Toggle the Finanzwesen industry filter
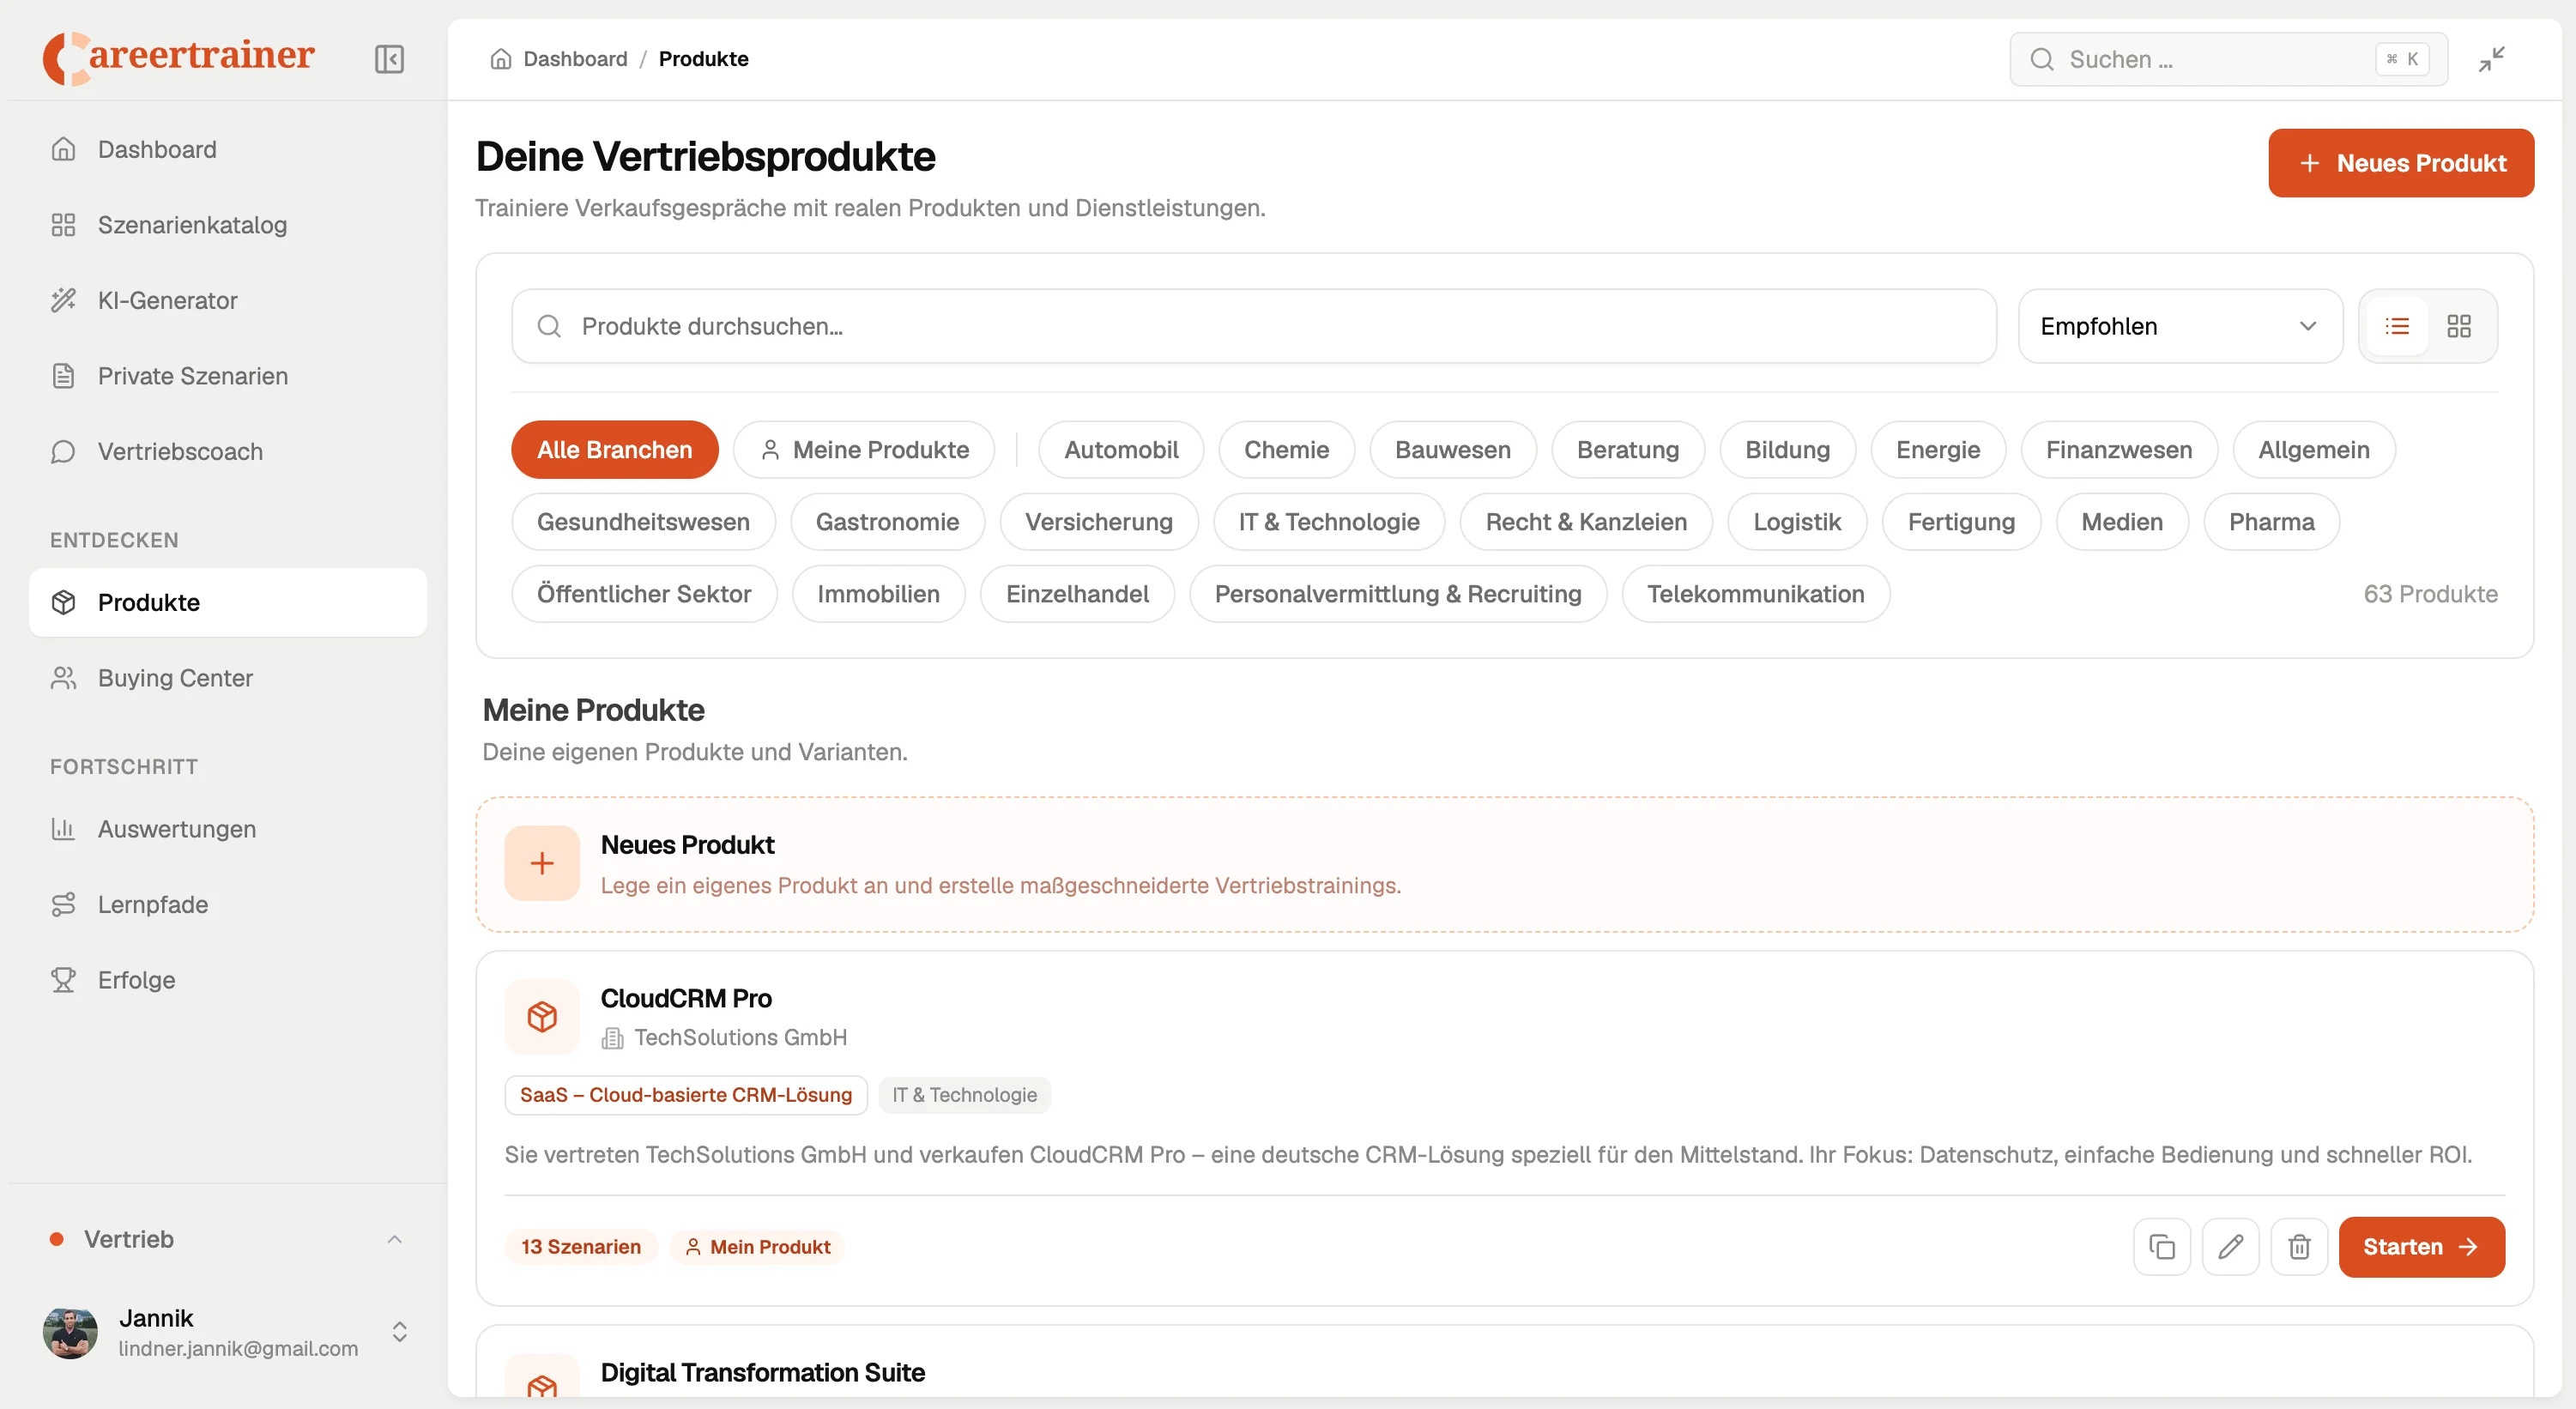The height and width of the screenshot is (1409, 2576). (2119, 450)
